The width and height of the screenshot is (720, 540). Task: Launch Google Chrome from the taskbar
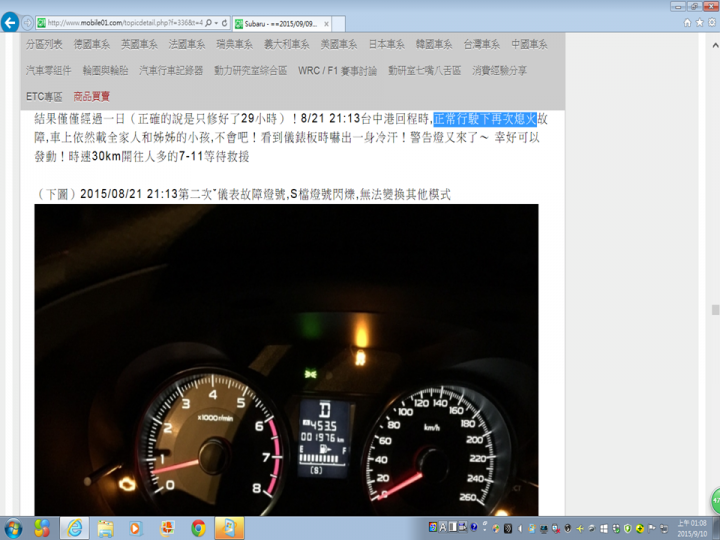click(198, 529)
